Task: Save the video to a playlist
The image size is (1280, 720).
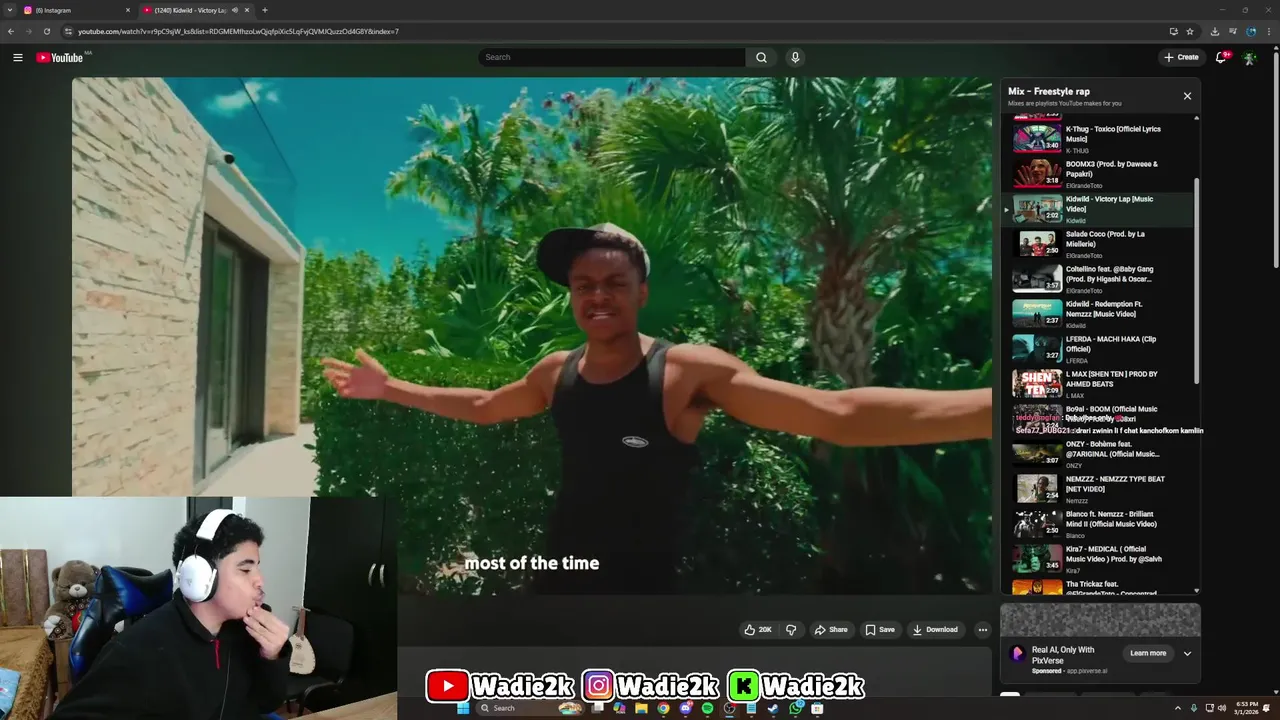Action: tap(880, 630)
